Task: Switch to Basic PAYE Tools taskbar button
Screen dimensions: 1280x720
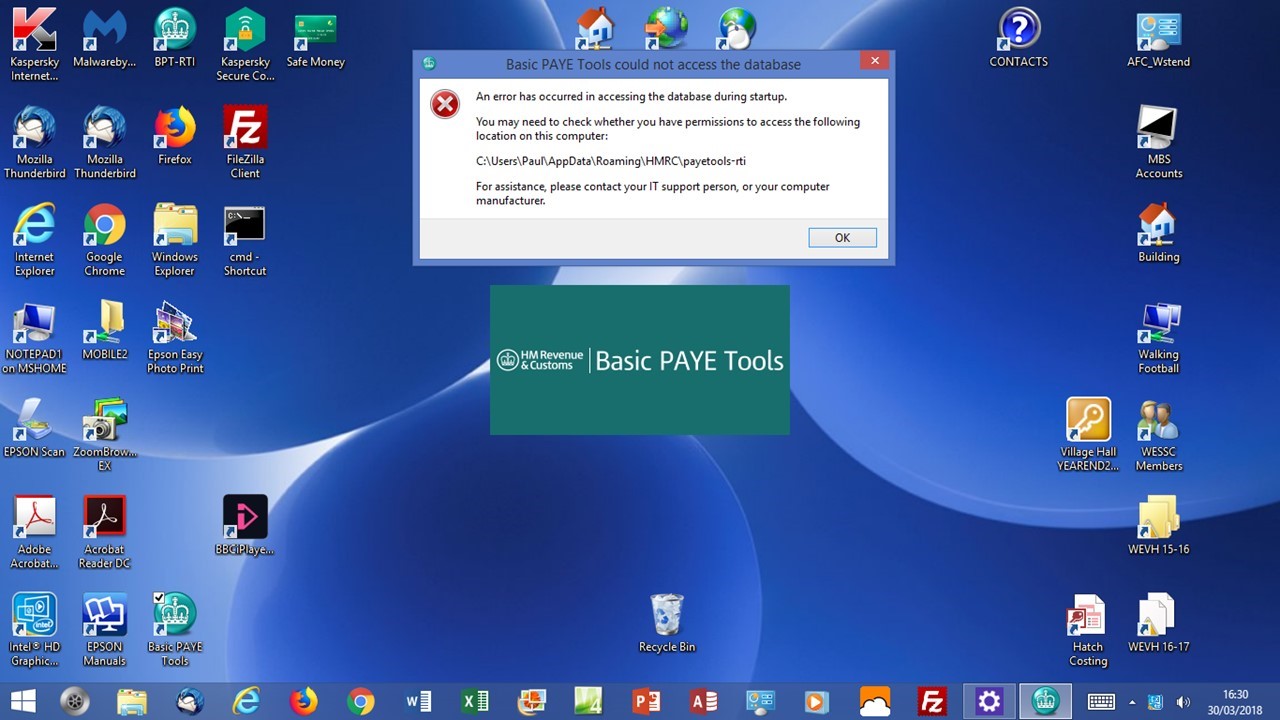Action: click(x=1046, y=702)
